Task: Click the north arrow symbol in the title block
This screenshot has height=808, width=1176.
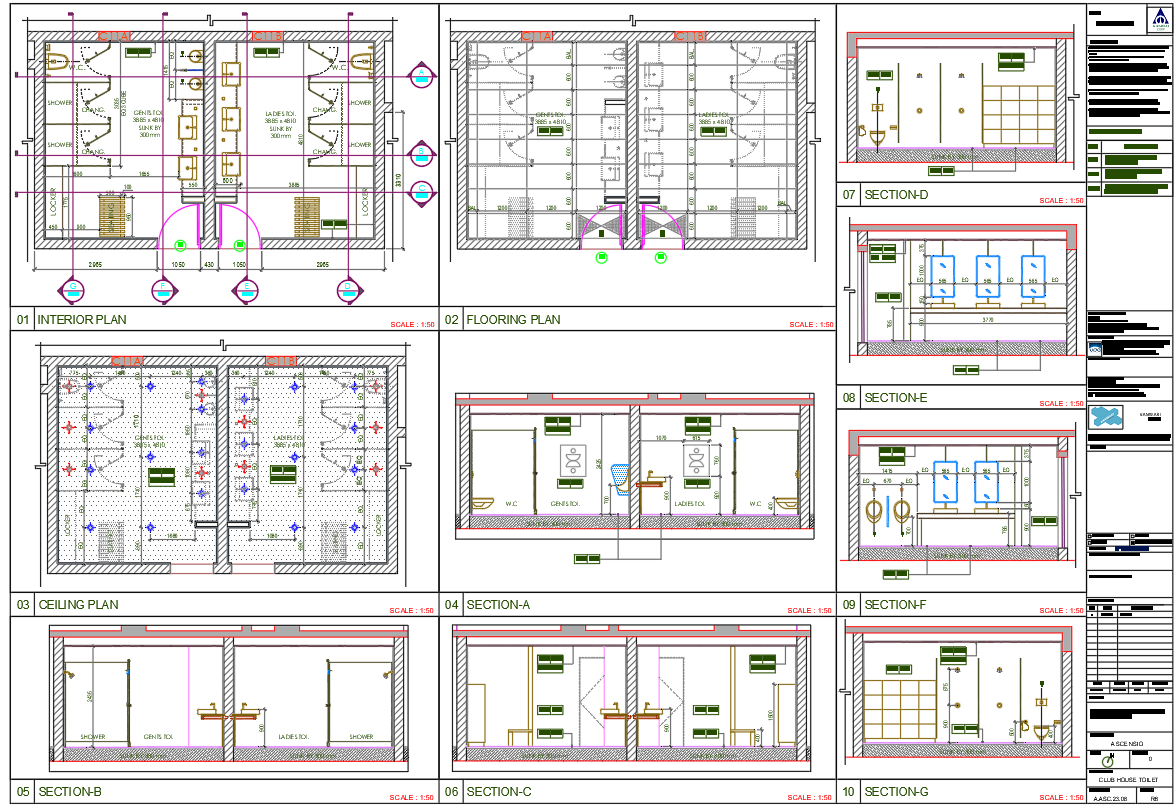Action: coord(1107,760)
